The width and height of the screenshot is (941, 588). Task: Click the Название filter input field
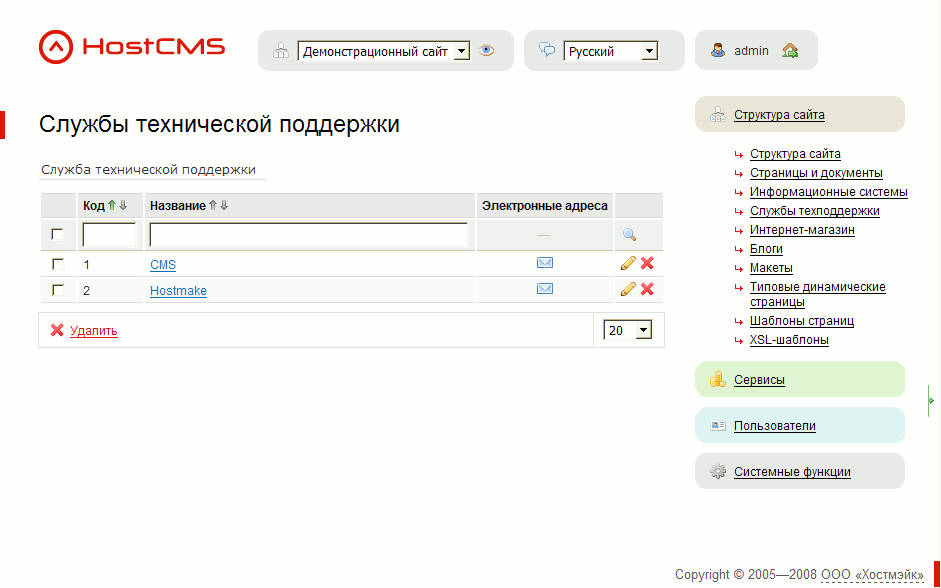(309, 235)
